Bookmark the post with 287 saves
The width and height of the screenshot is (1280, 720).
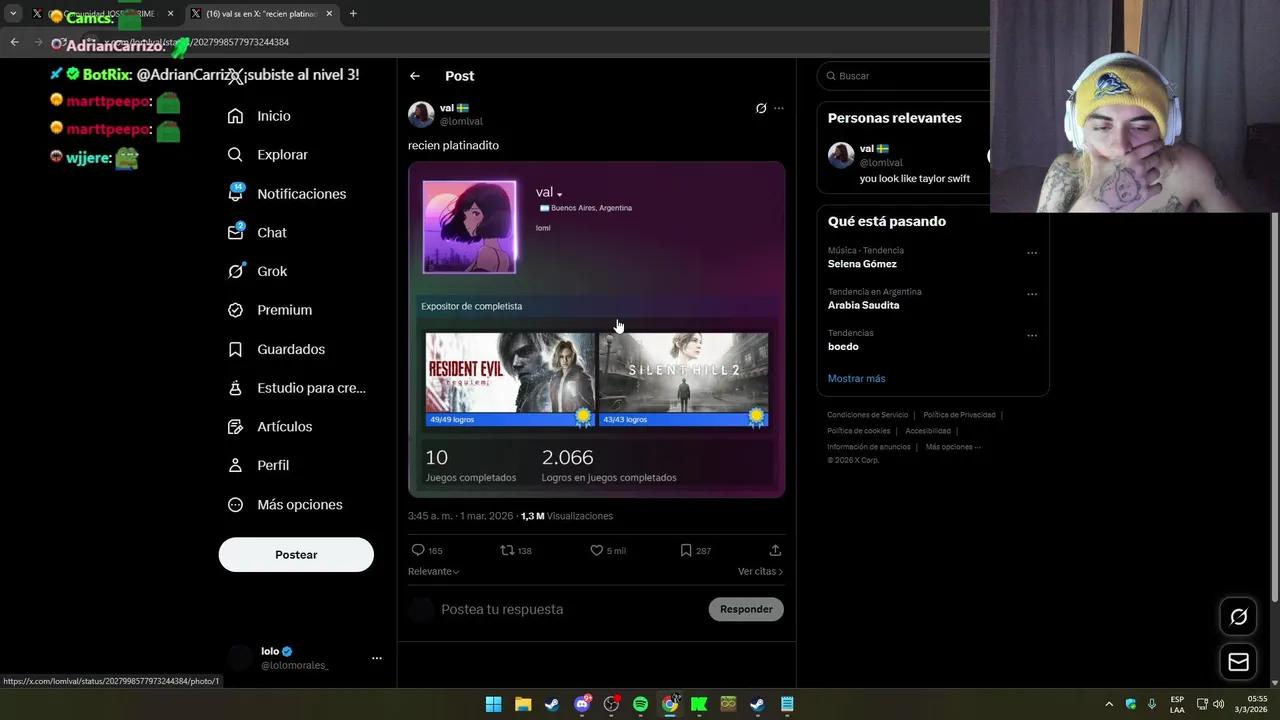pos(686,550)
